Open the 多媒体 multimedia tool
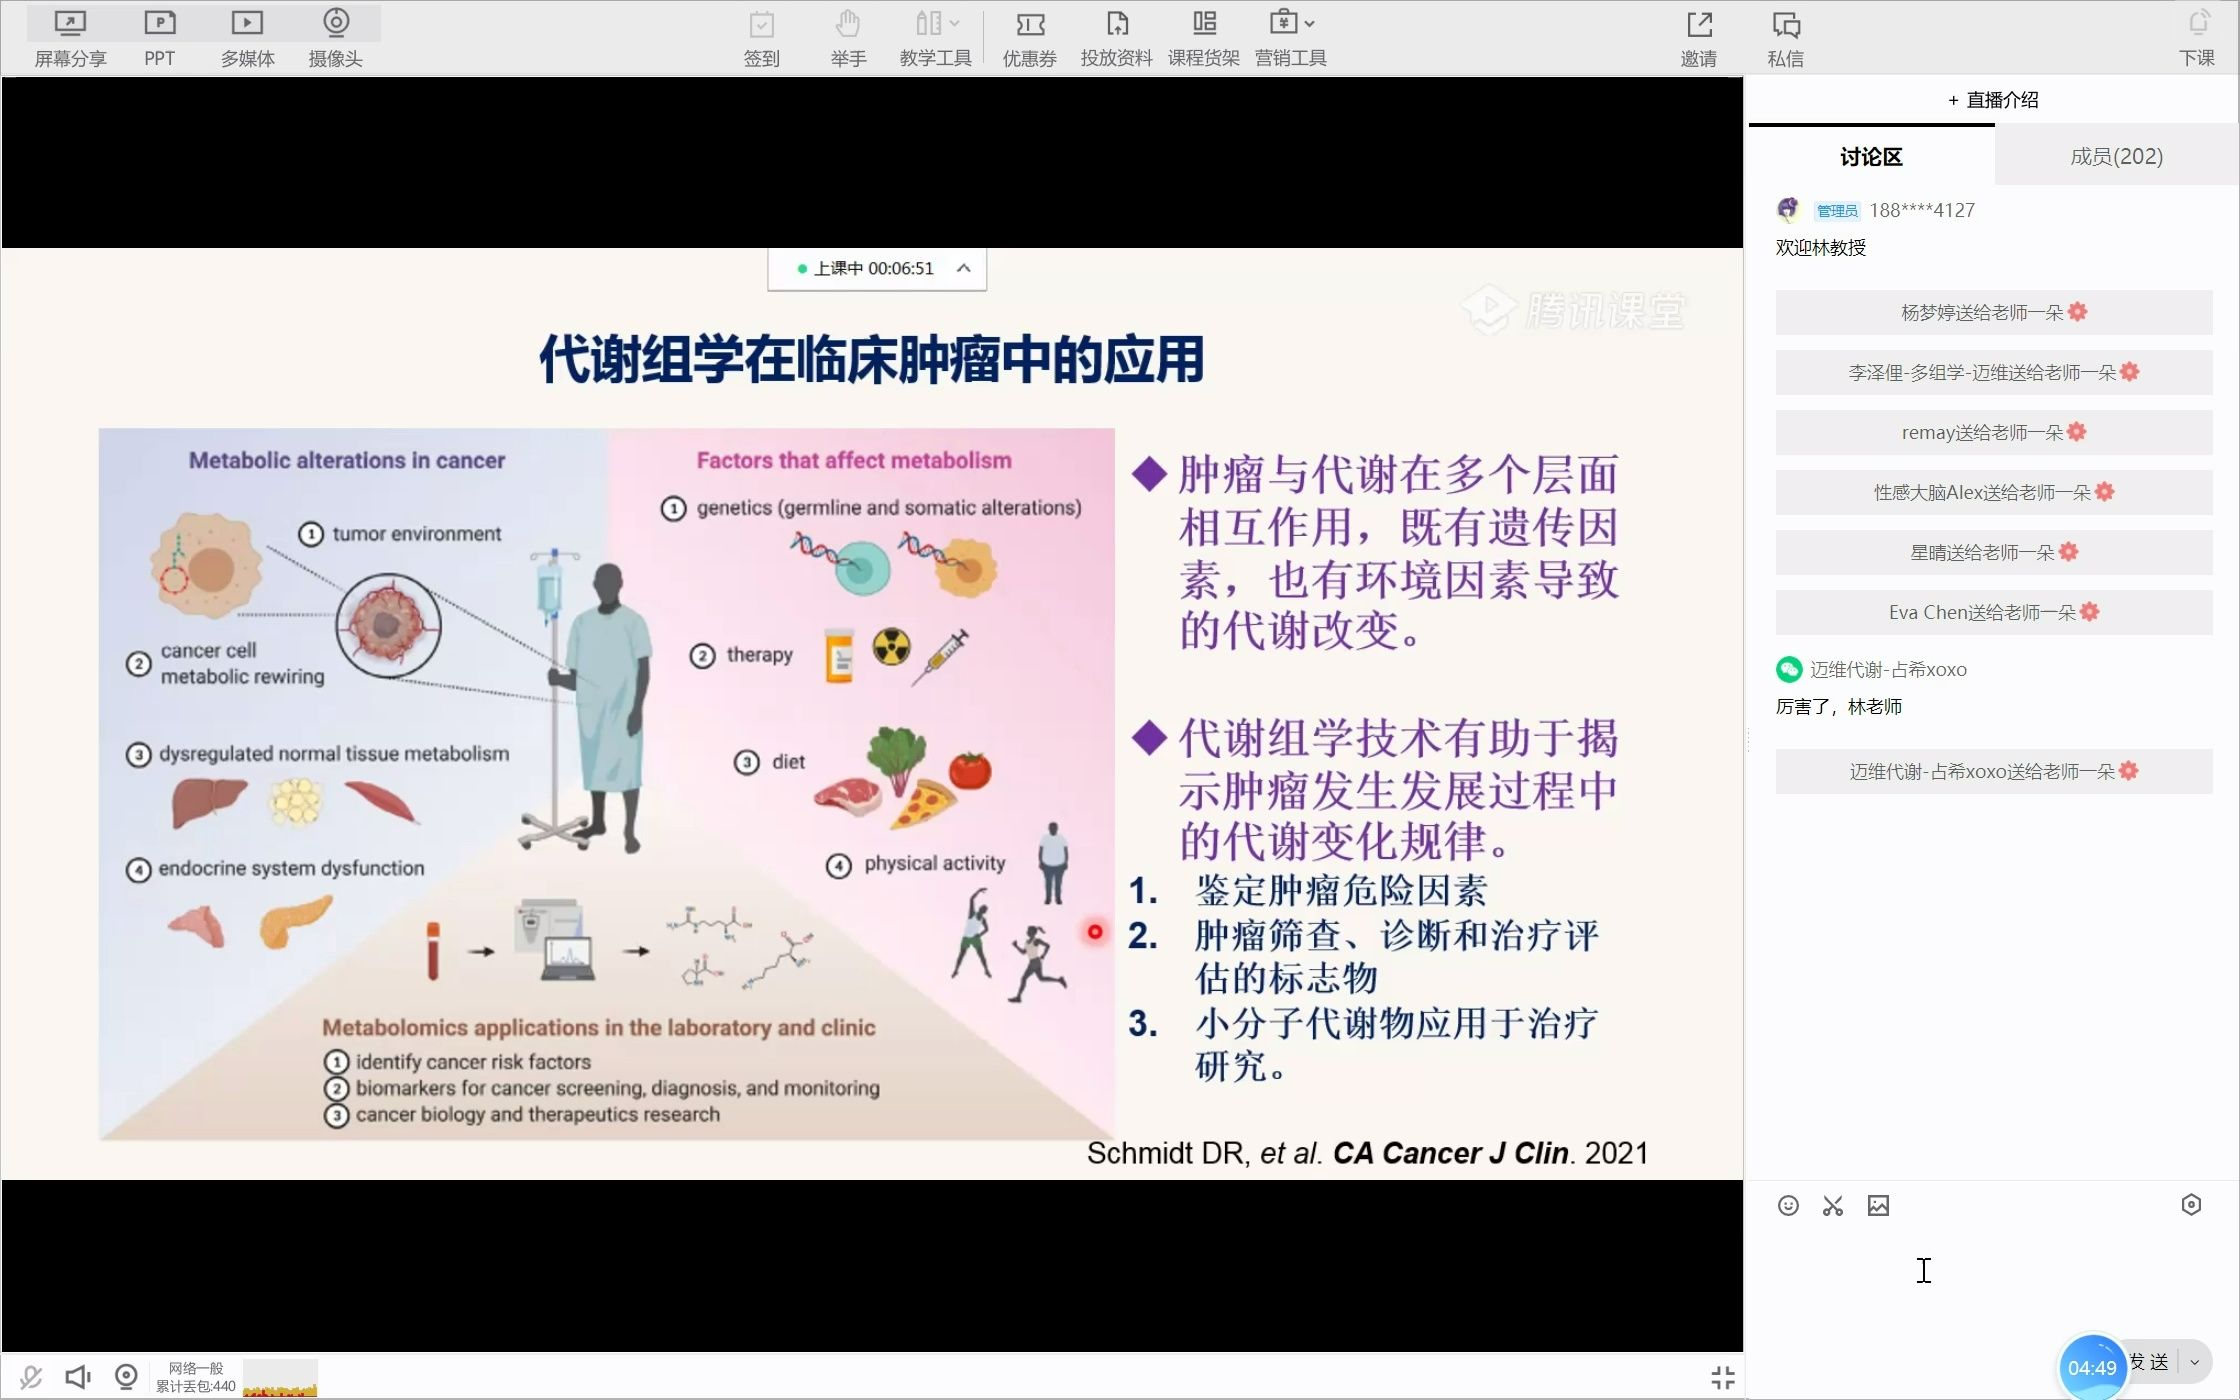 pos(247,38)
